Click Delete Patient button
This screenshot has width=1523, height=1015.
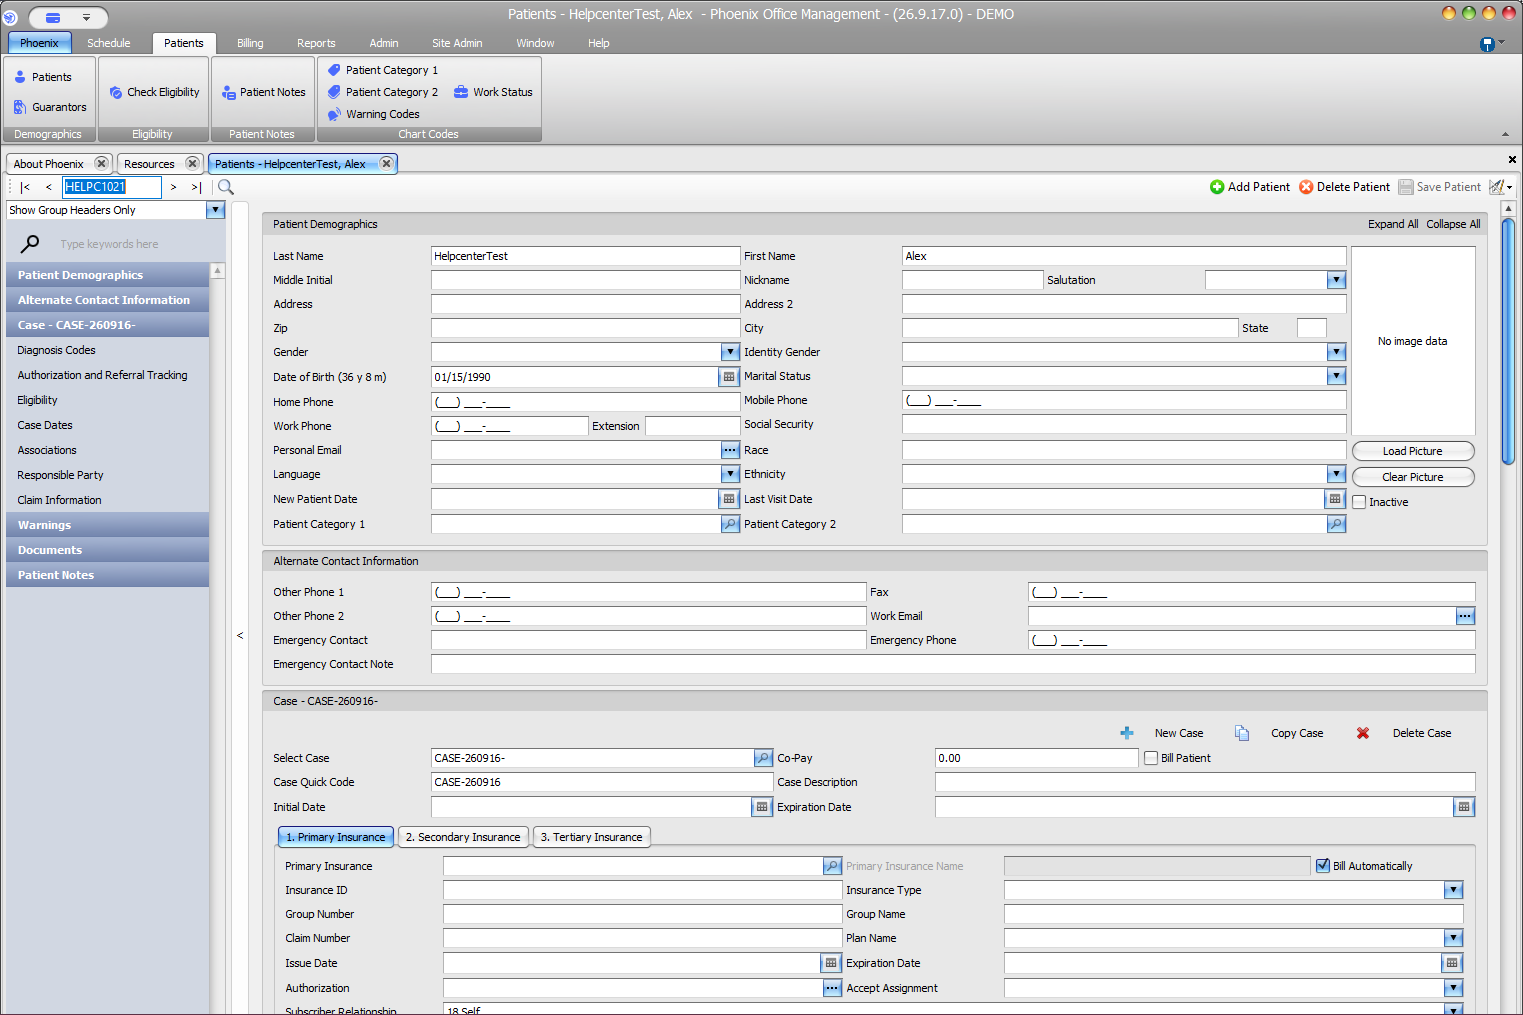pyautogui.click(x=1345, y=187)
